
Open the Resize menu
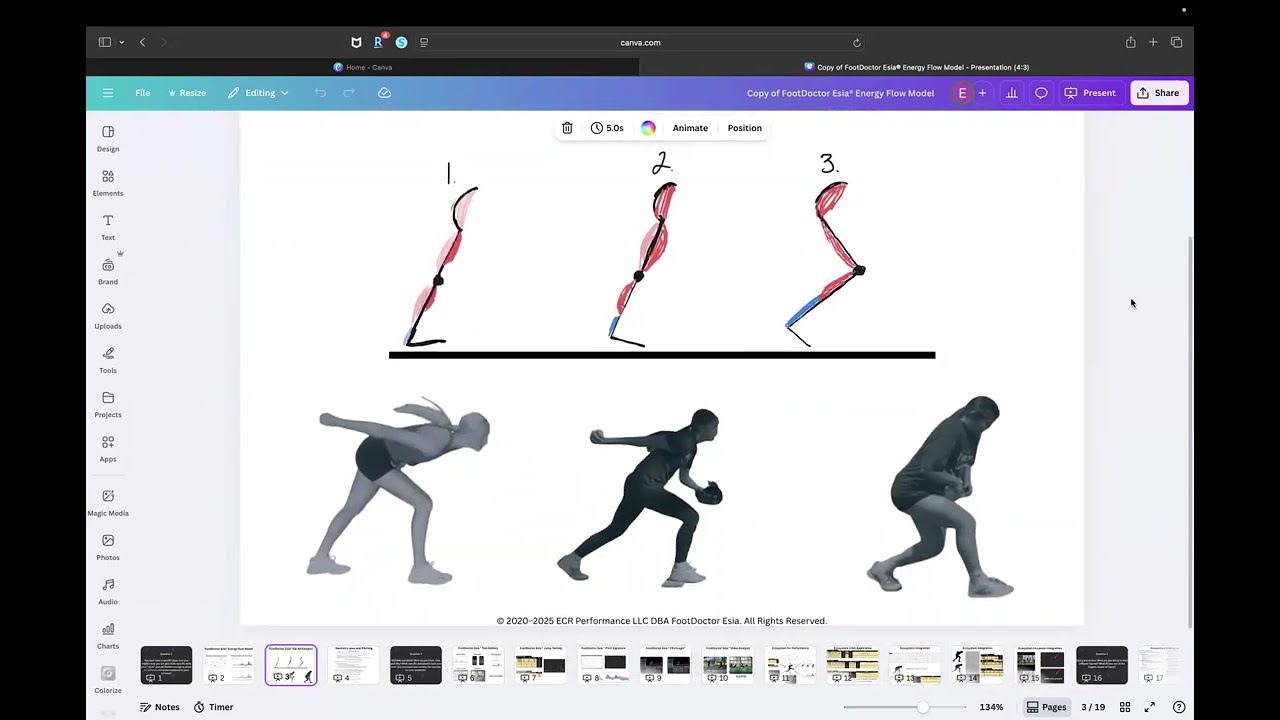(187, 93)
